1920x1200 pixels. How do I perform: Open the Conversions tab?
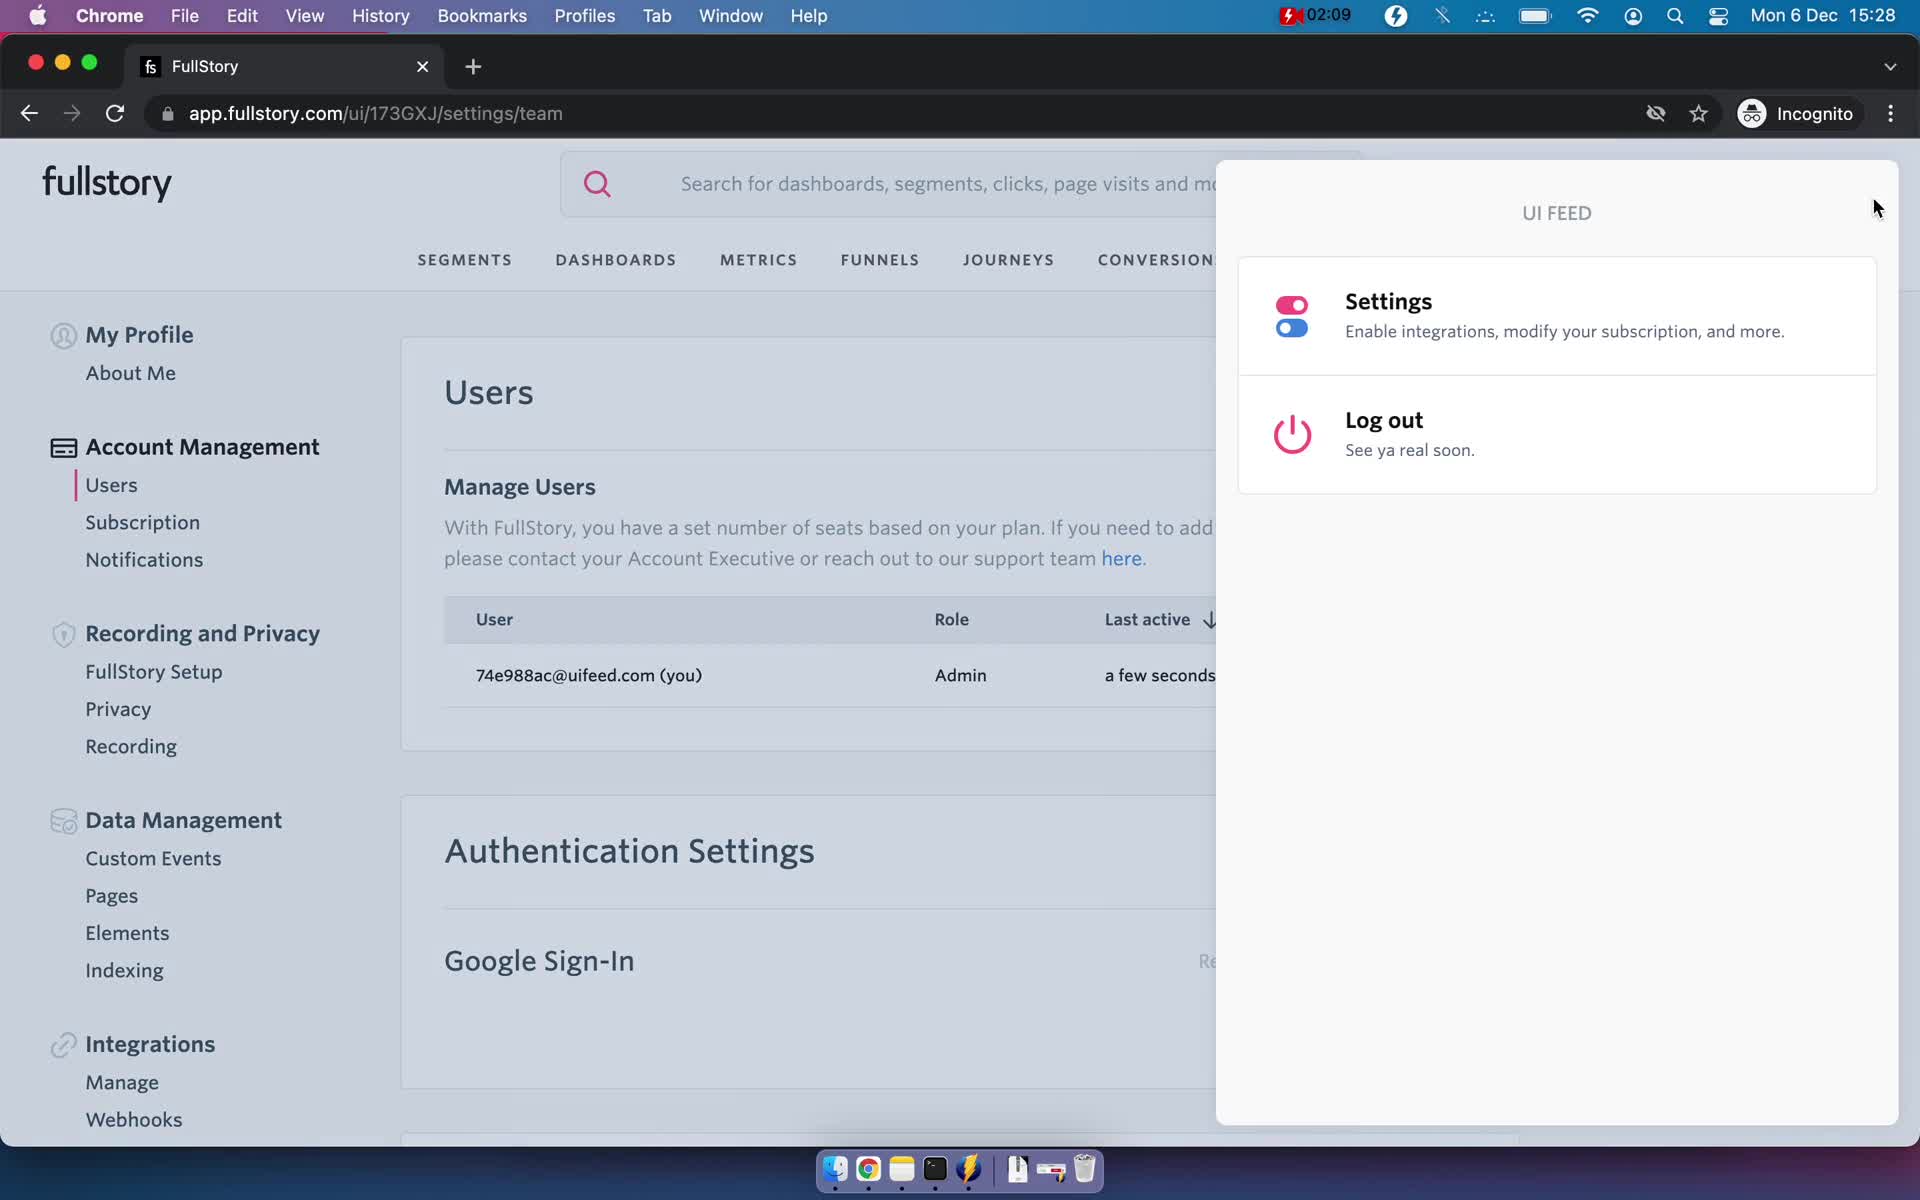tap(1157, 260)
